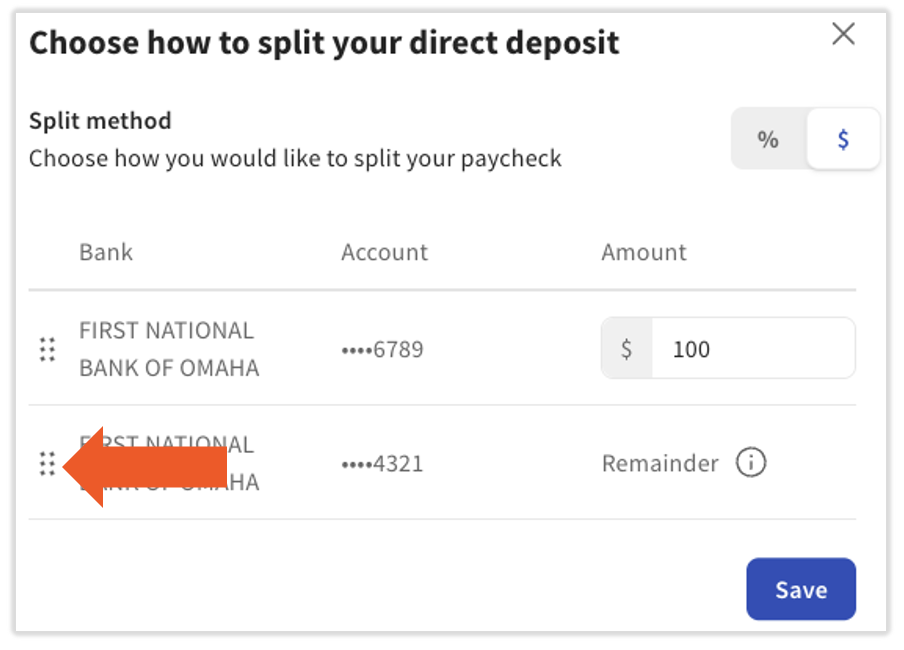
Task: Click the Account column header
Action: (x=384, y=252)
